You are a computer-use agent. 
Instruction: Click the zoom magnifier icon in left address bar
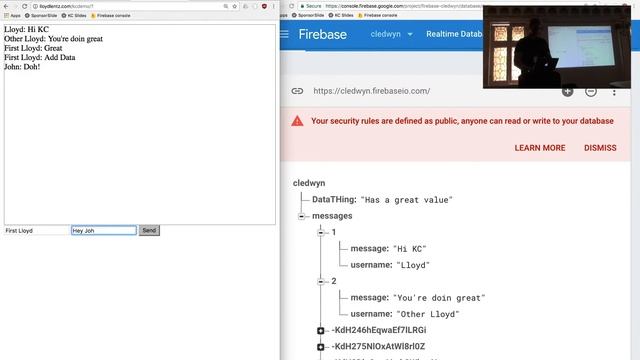pos(226,7)
